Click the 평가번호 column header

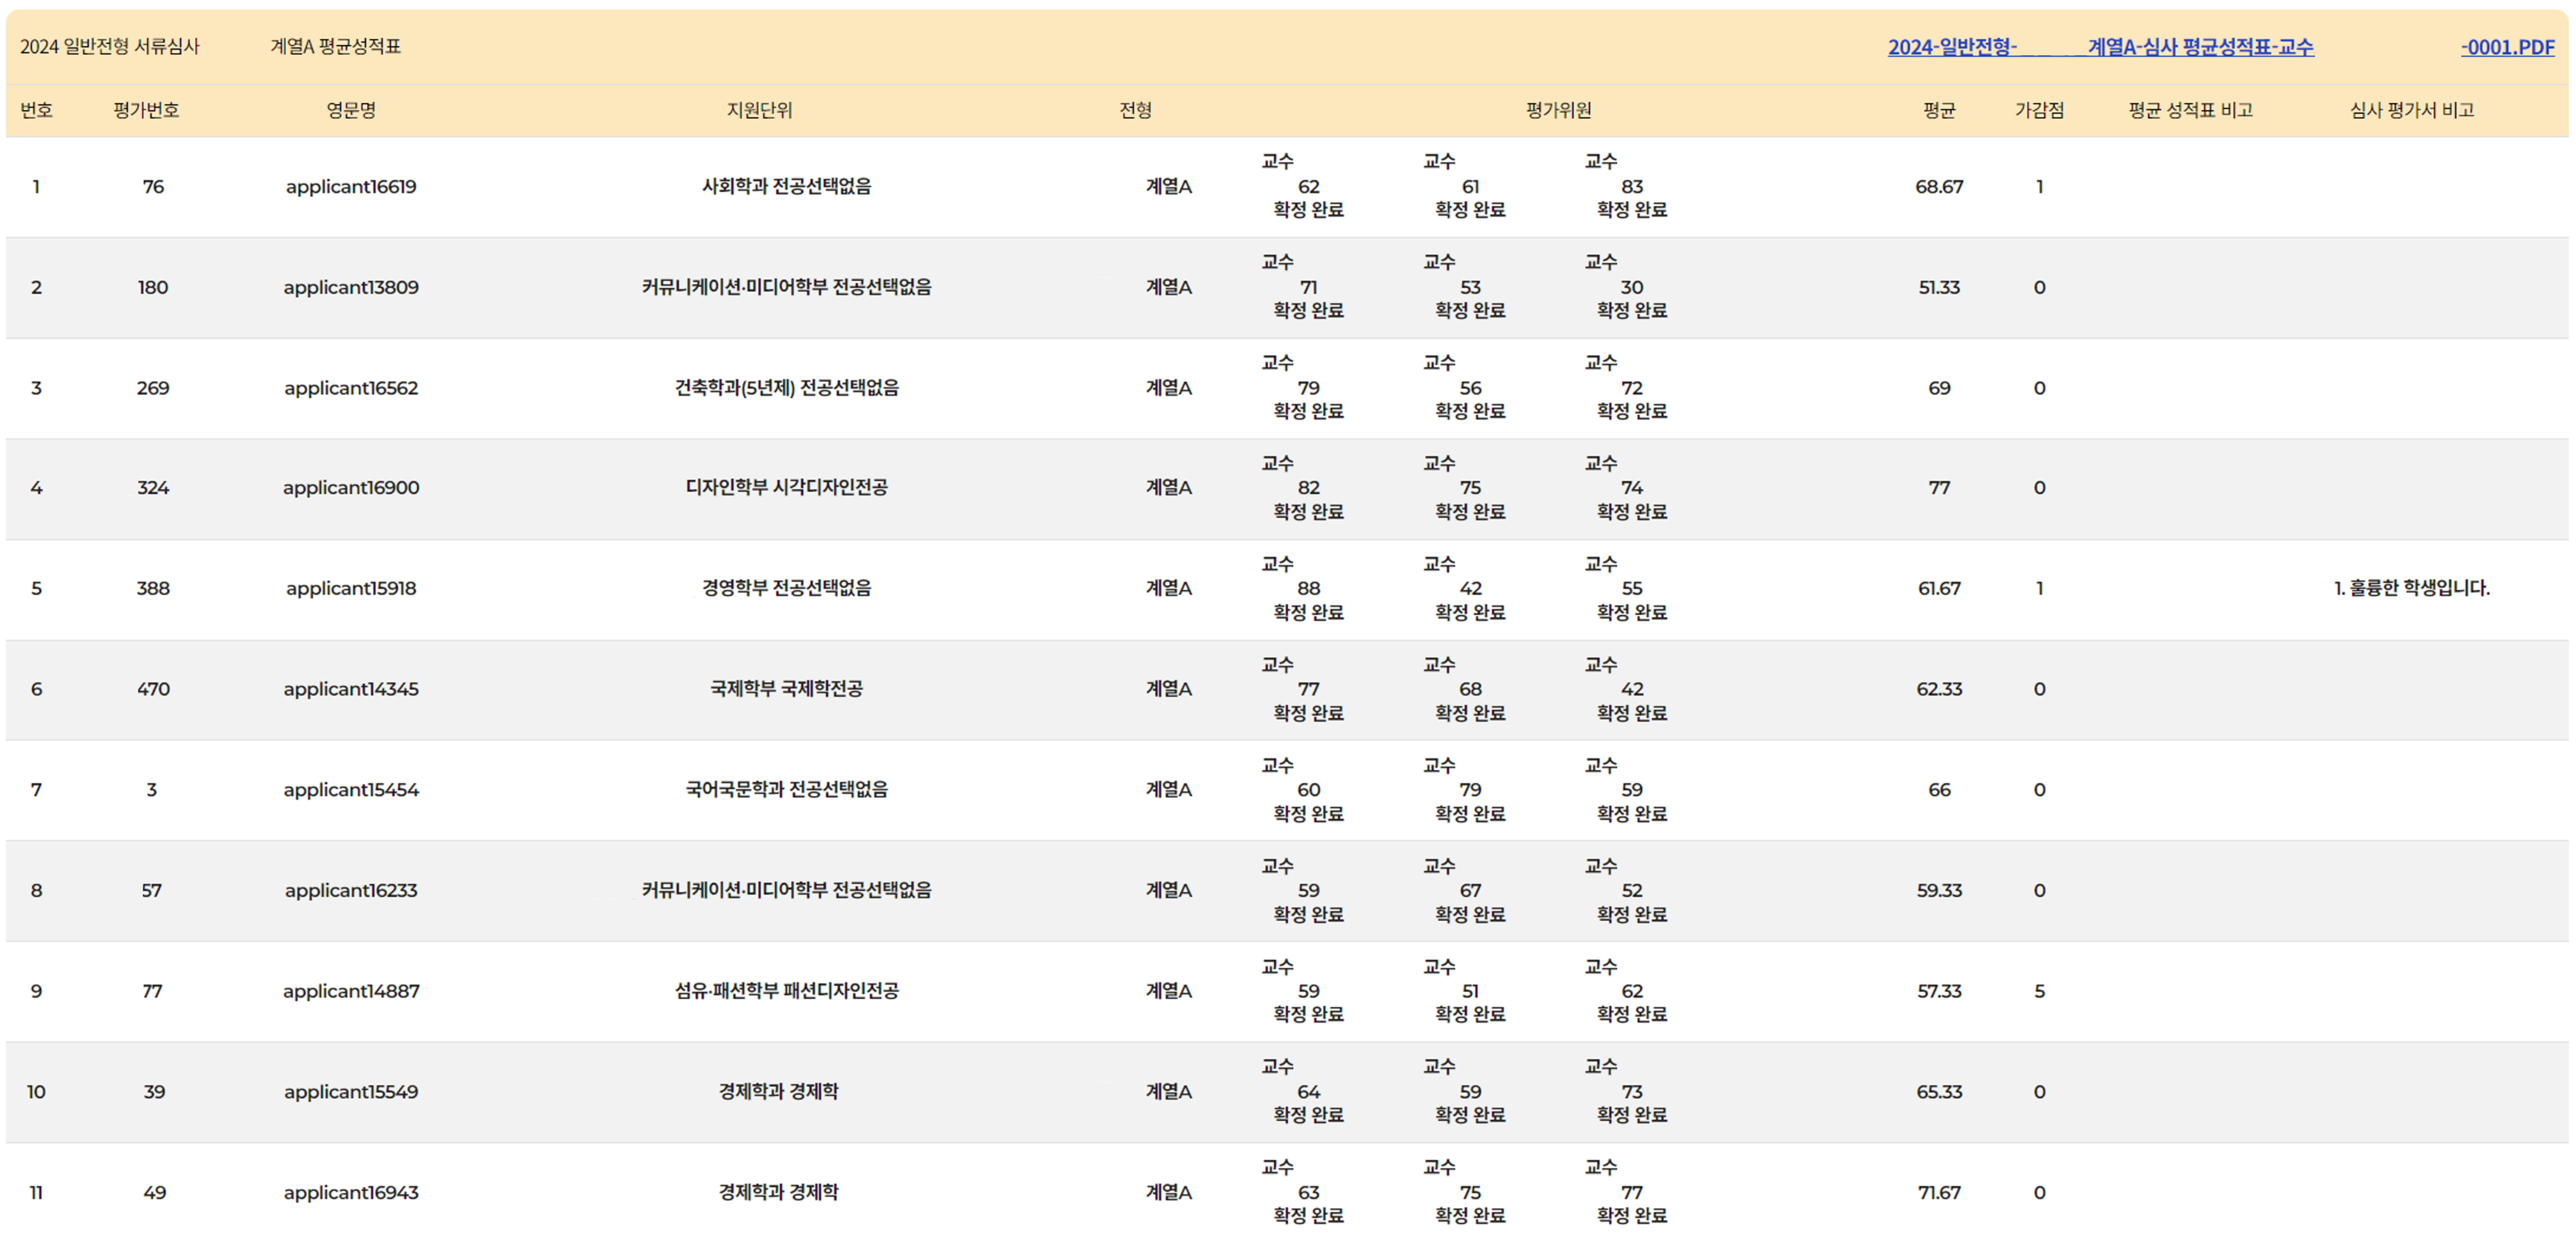(146, 110)
